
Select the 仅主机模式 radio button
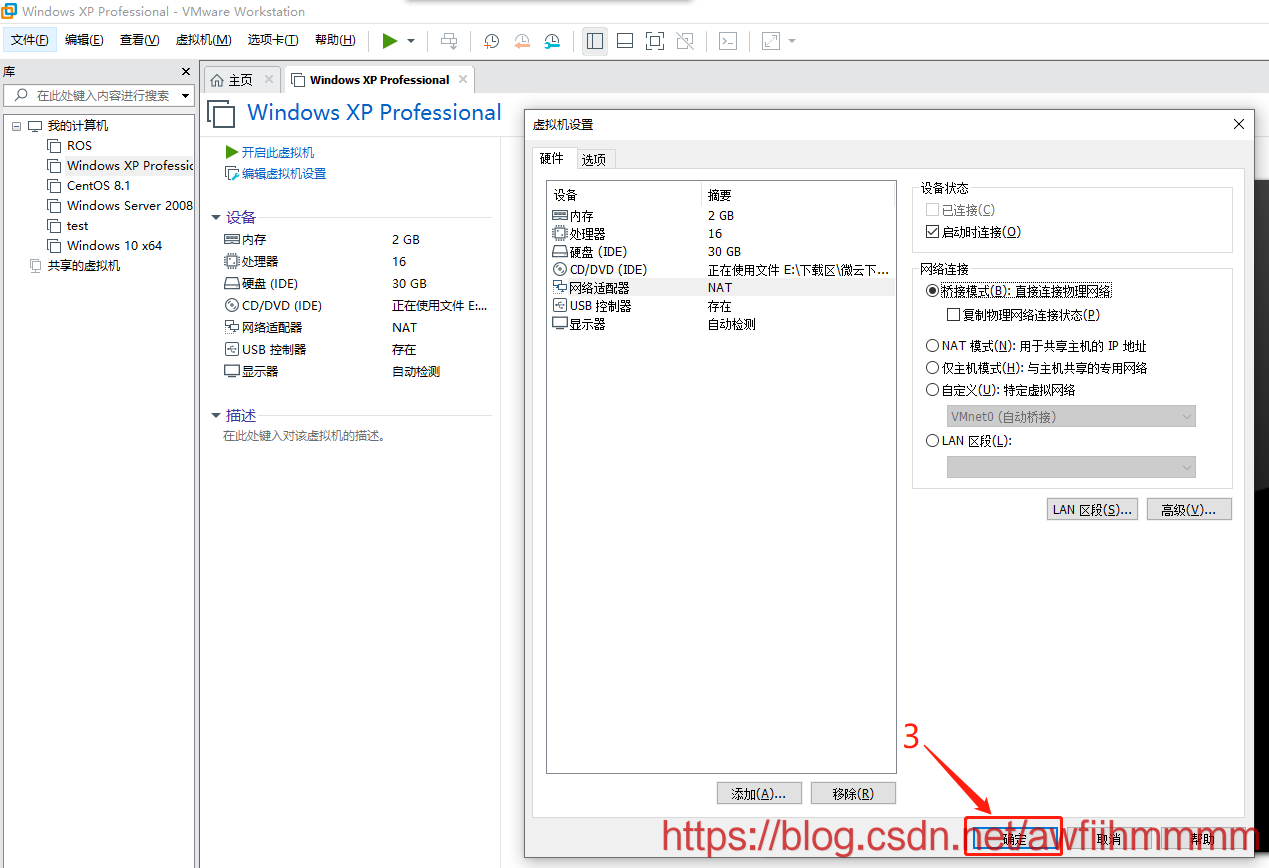point(933,368)
